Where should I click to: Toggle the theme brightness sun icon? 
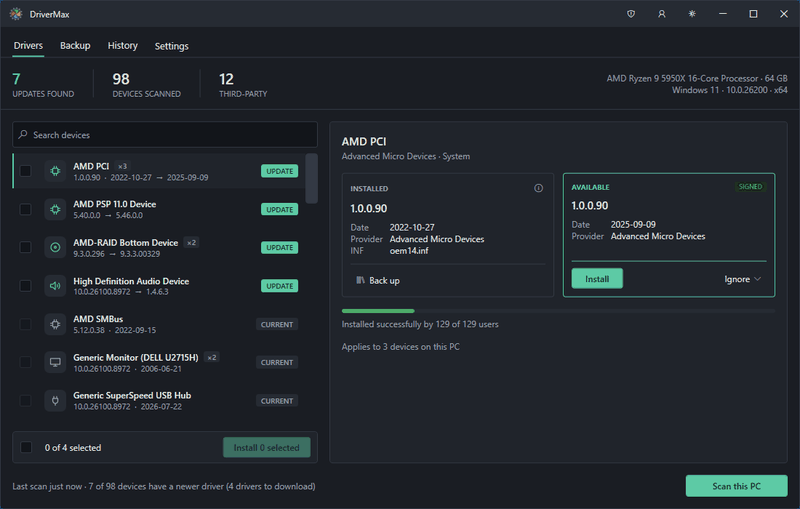[692, 14]
